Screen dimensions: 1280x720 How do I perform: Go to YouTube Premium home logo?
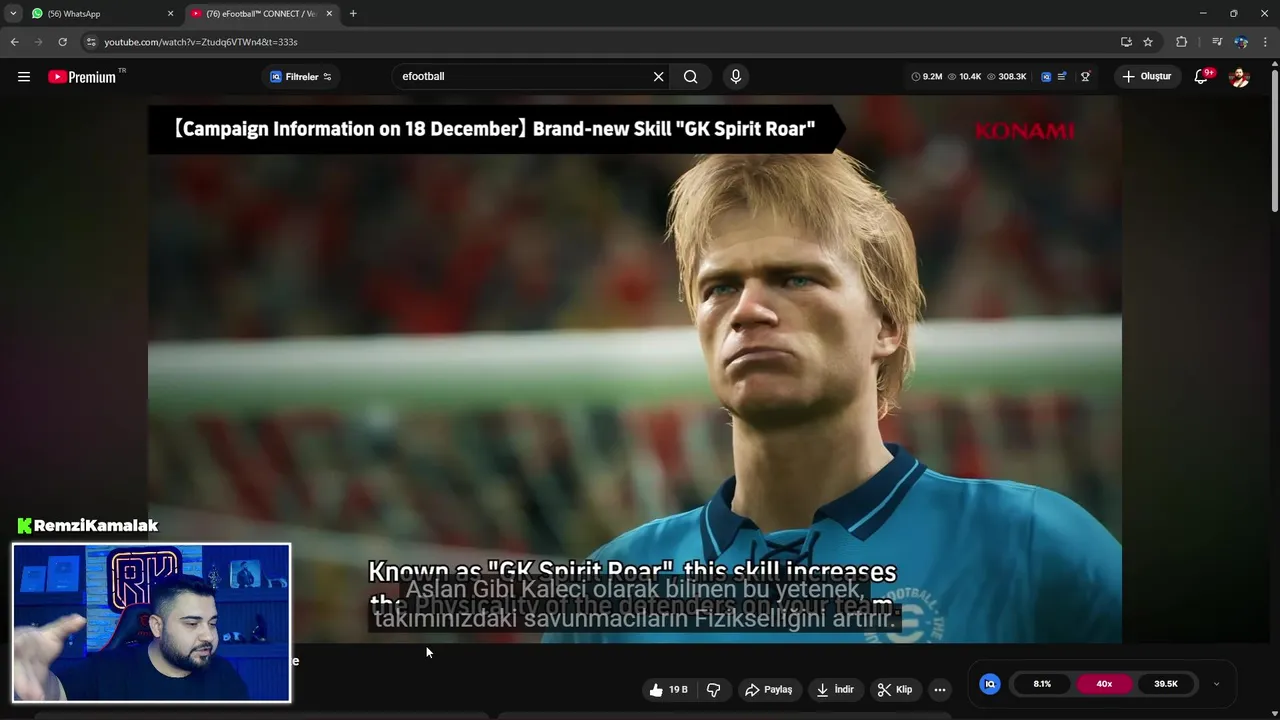83,77
